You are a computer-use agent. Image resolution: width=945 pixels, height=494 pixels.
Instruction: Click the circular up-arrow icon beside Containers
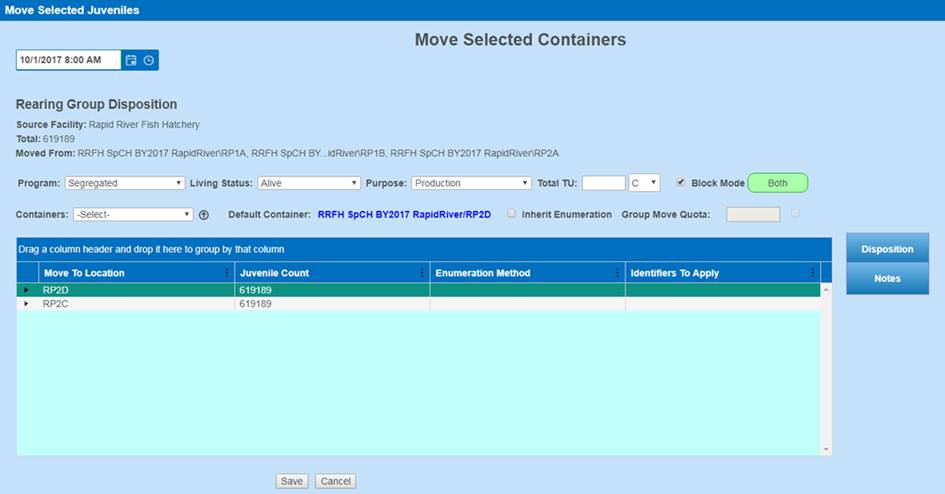(x=204, y=215)
